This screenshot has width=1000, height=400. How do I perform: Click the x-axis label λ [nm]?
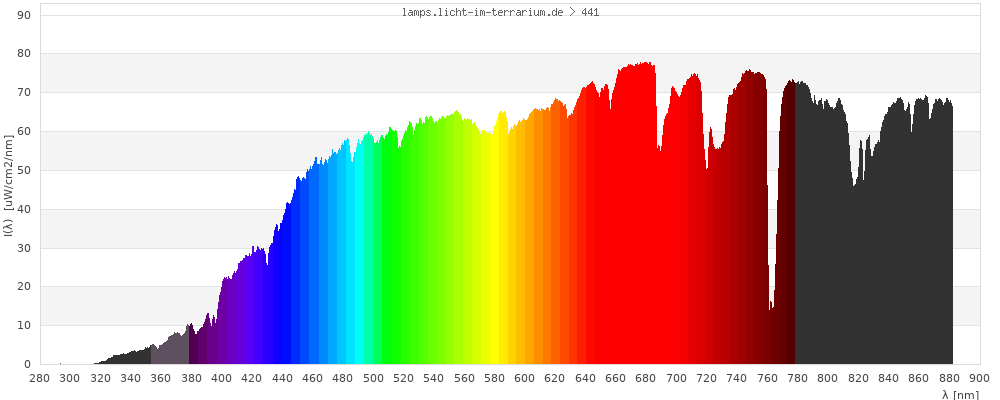tap(960, 395)
